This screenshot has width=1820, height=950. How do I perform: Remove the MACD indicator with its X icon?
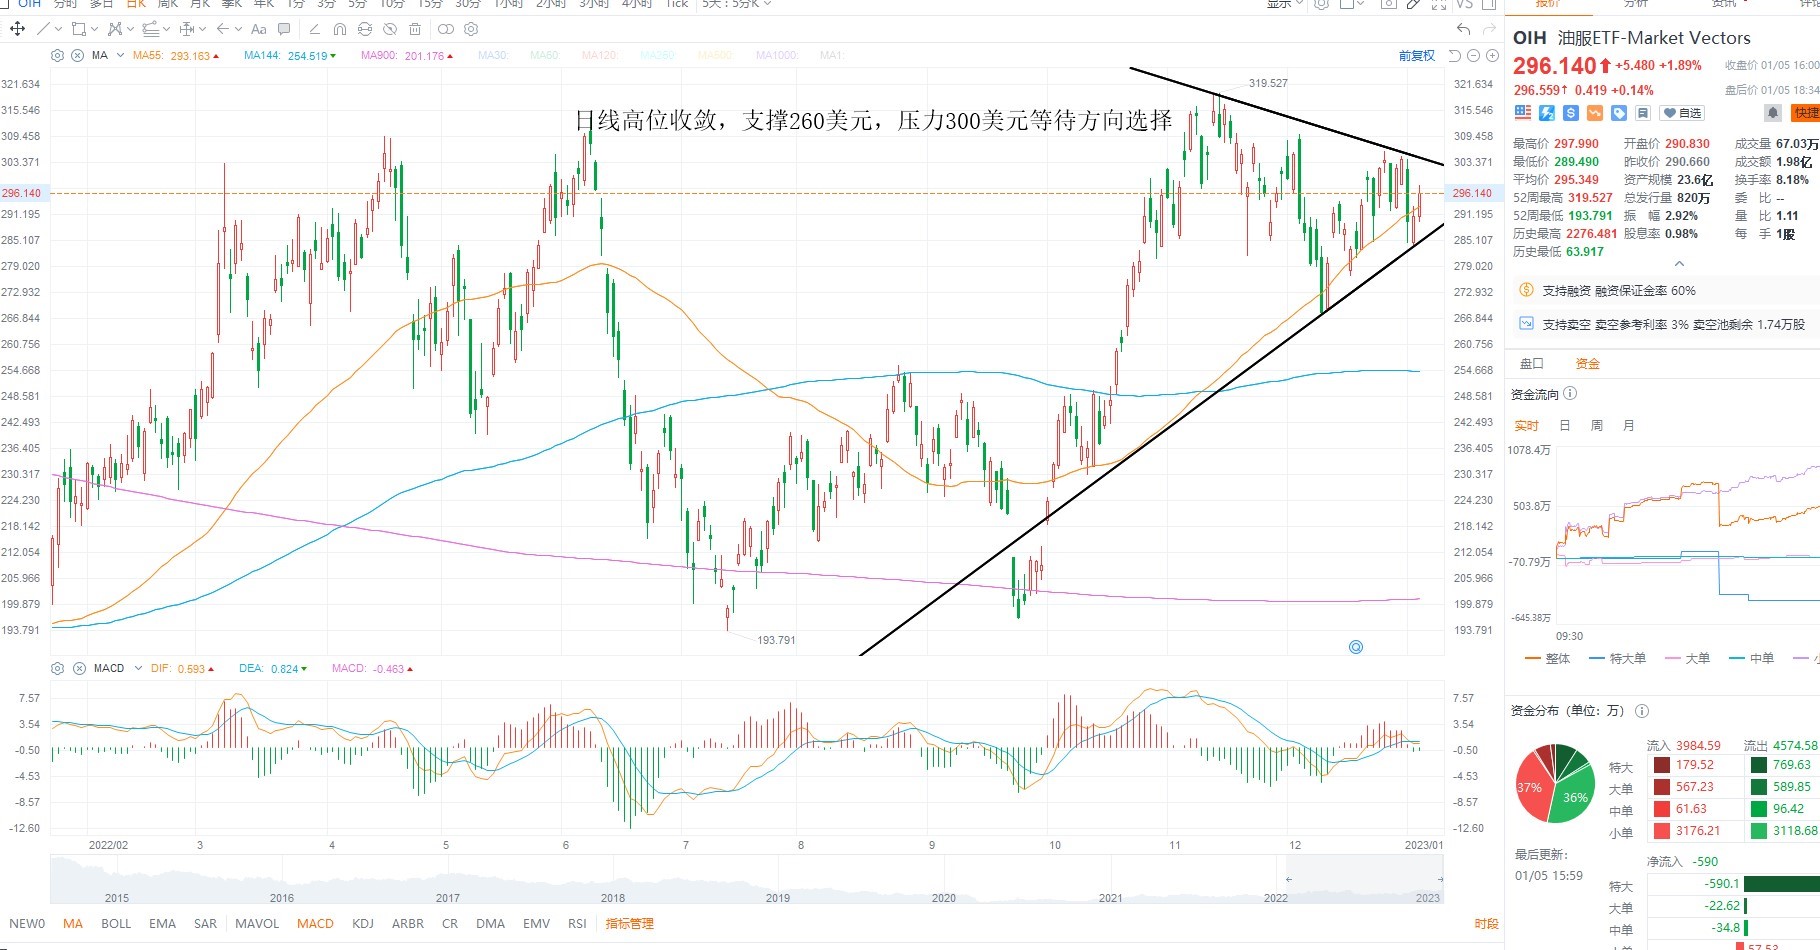79,668
